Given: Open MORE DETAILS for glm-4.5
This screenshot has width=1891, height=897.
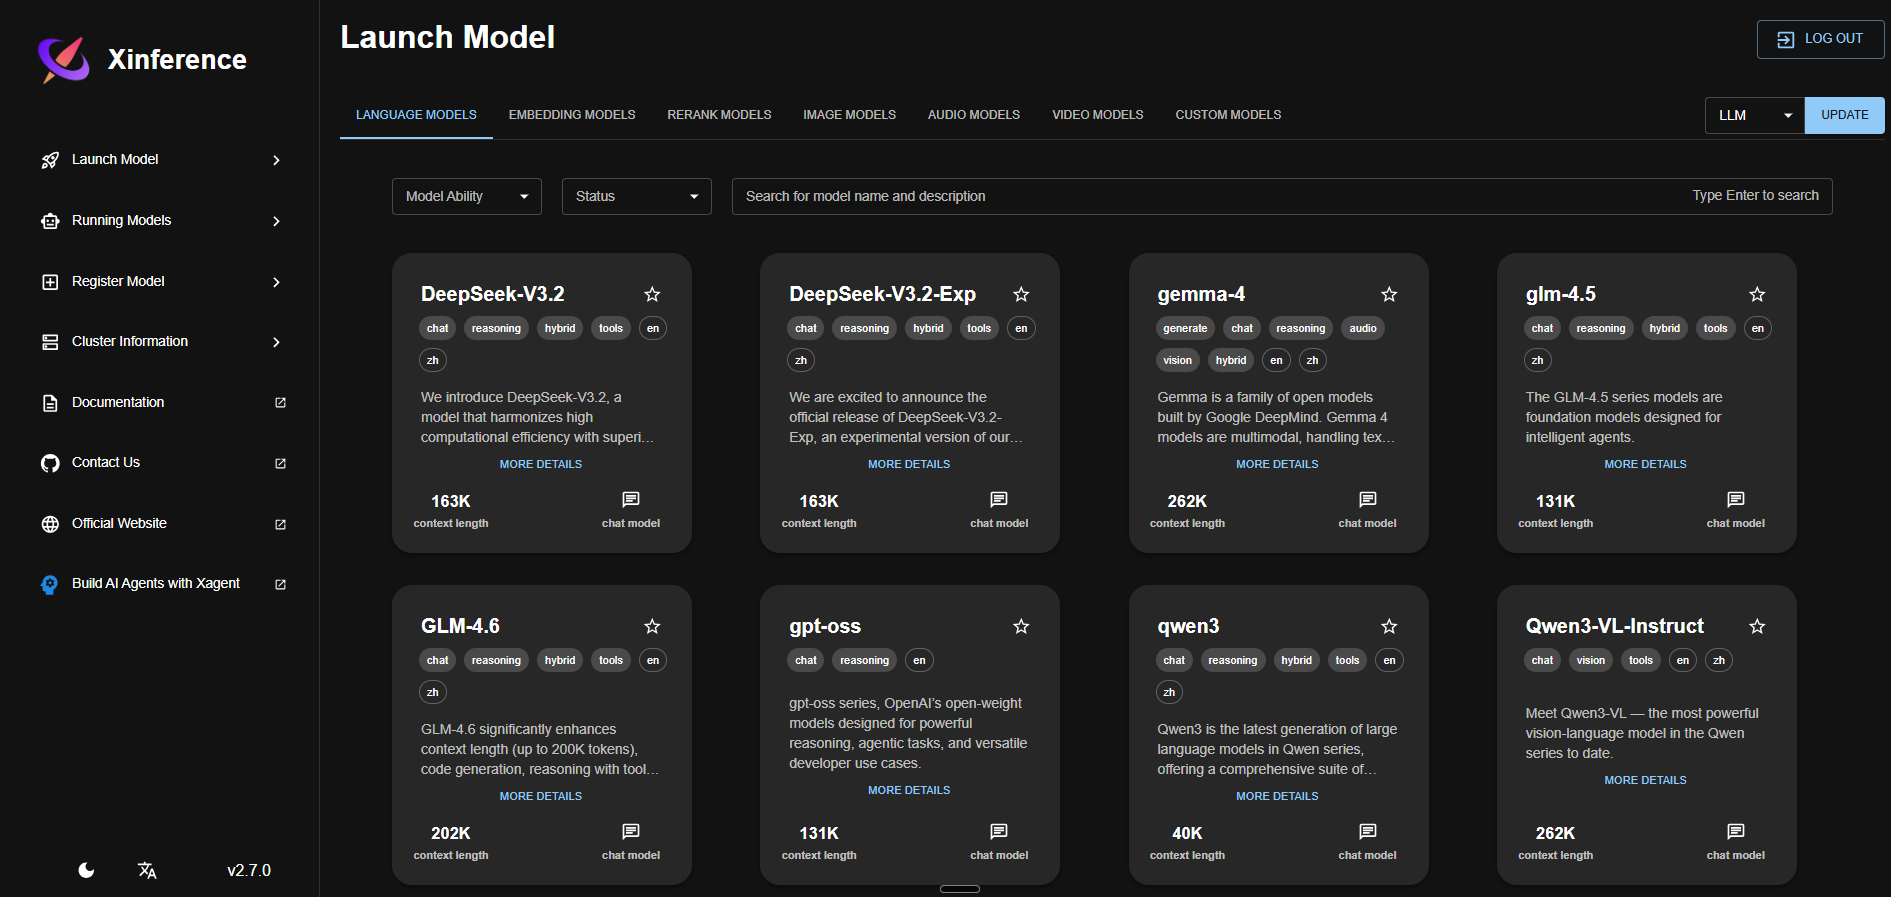Looking at the screenshot, I should 1645,464.
